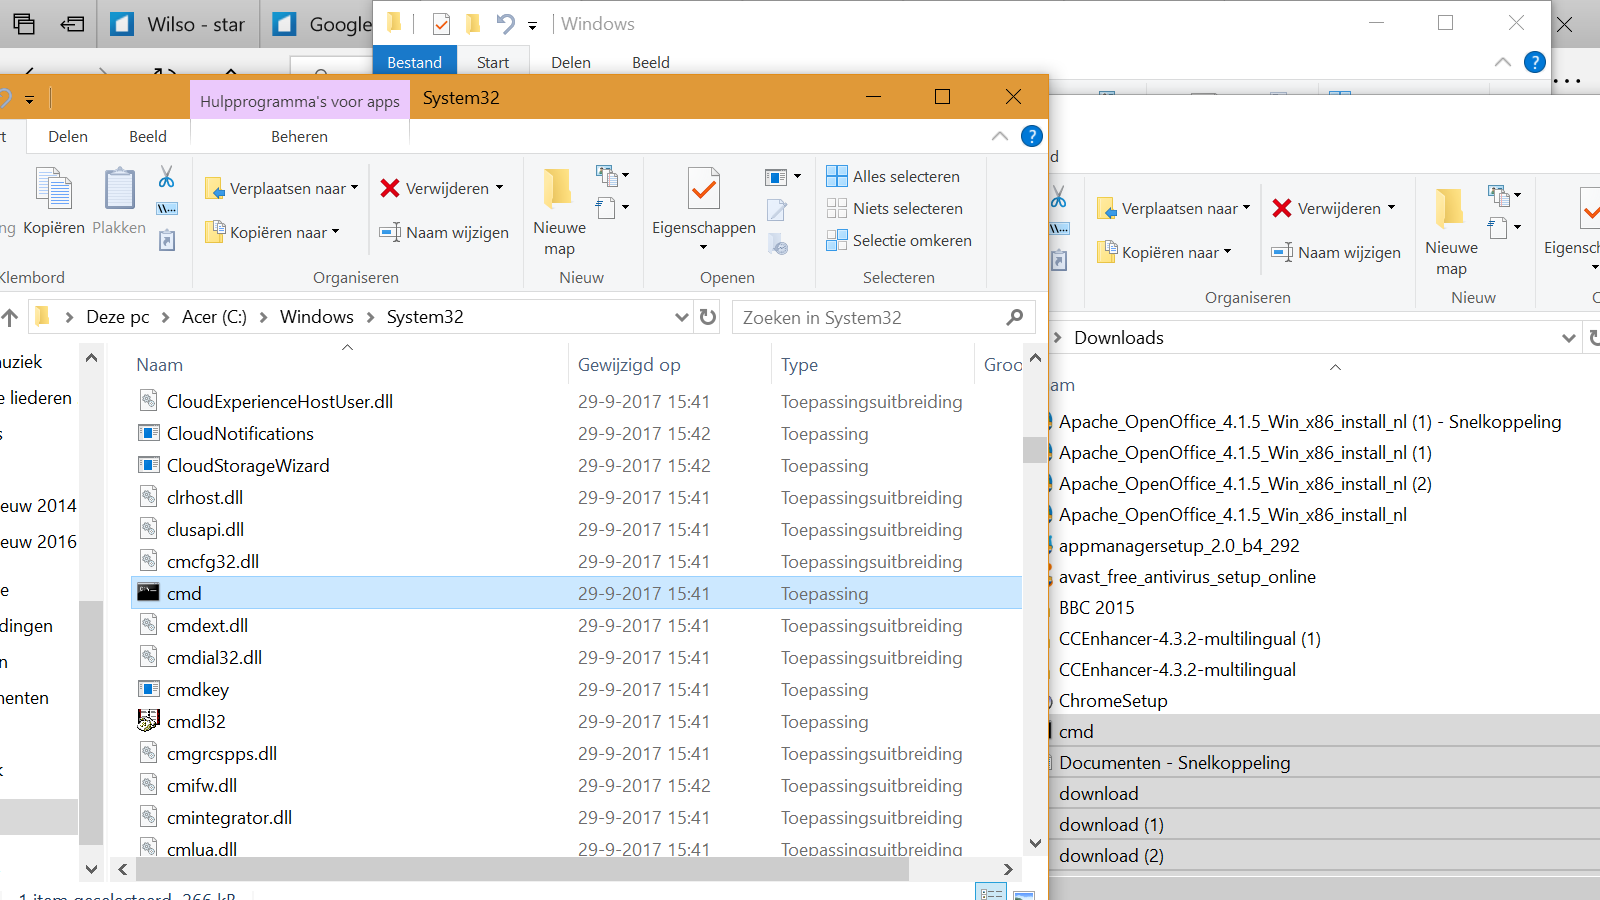Click the cmd black console icon
The width and height of the screenshot is (1600, 900).
pyautogui.click(x=148, y=592)
